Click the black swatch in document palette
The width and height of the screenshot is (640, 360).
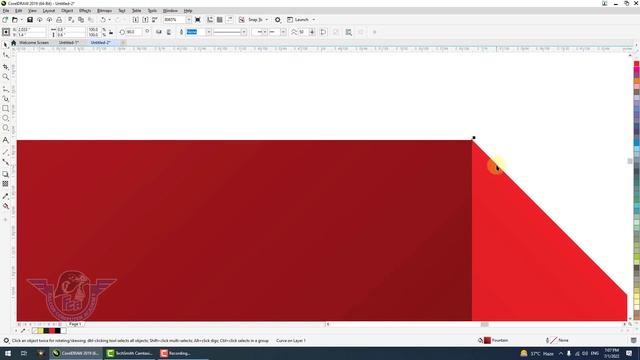[x=58, y=331]
